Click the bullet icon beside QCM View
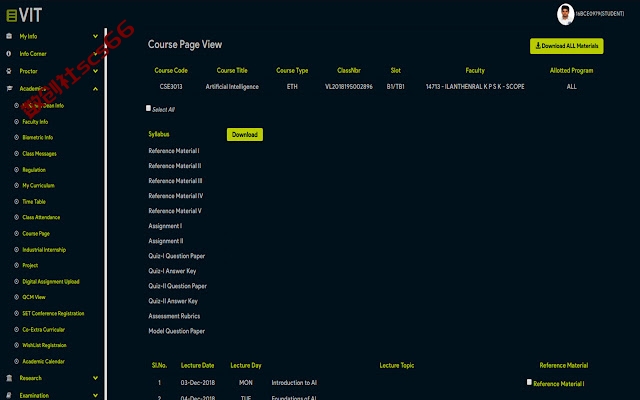 (16, 297)
